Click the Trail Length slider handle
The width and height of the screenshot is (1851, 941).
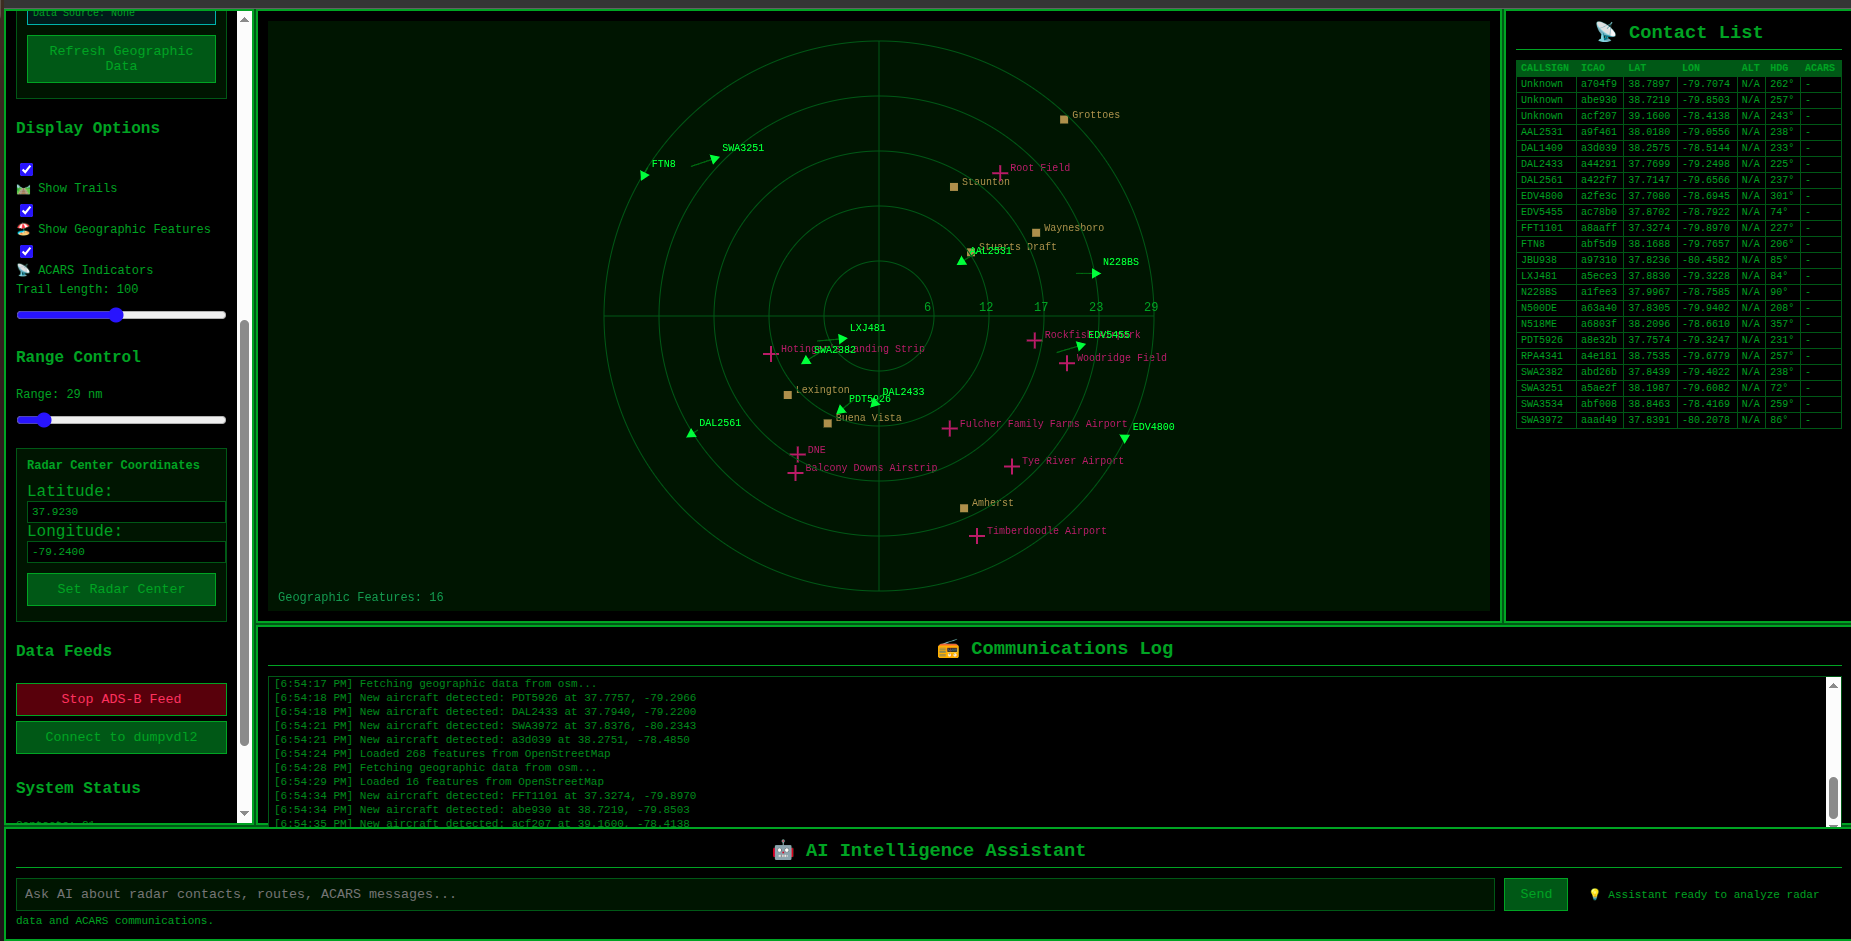click(x=116, y=315)
